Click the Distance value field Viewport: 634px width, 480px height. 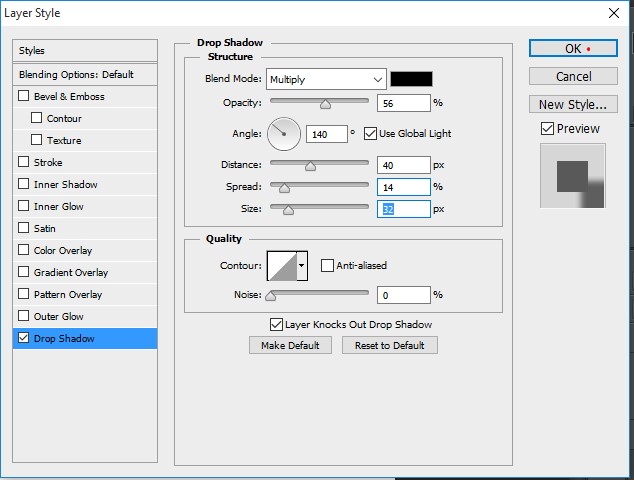(x=404, y=165)
